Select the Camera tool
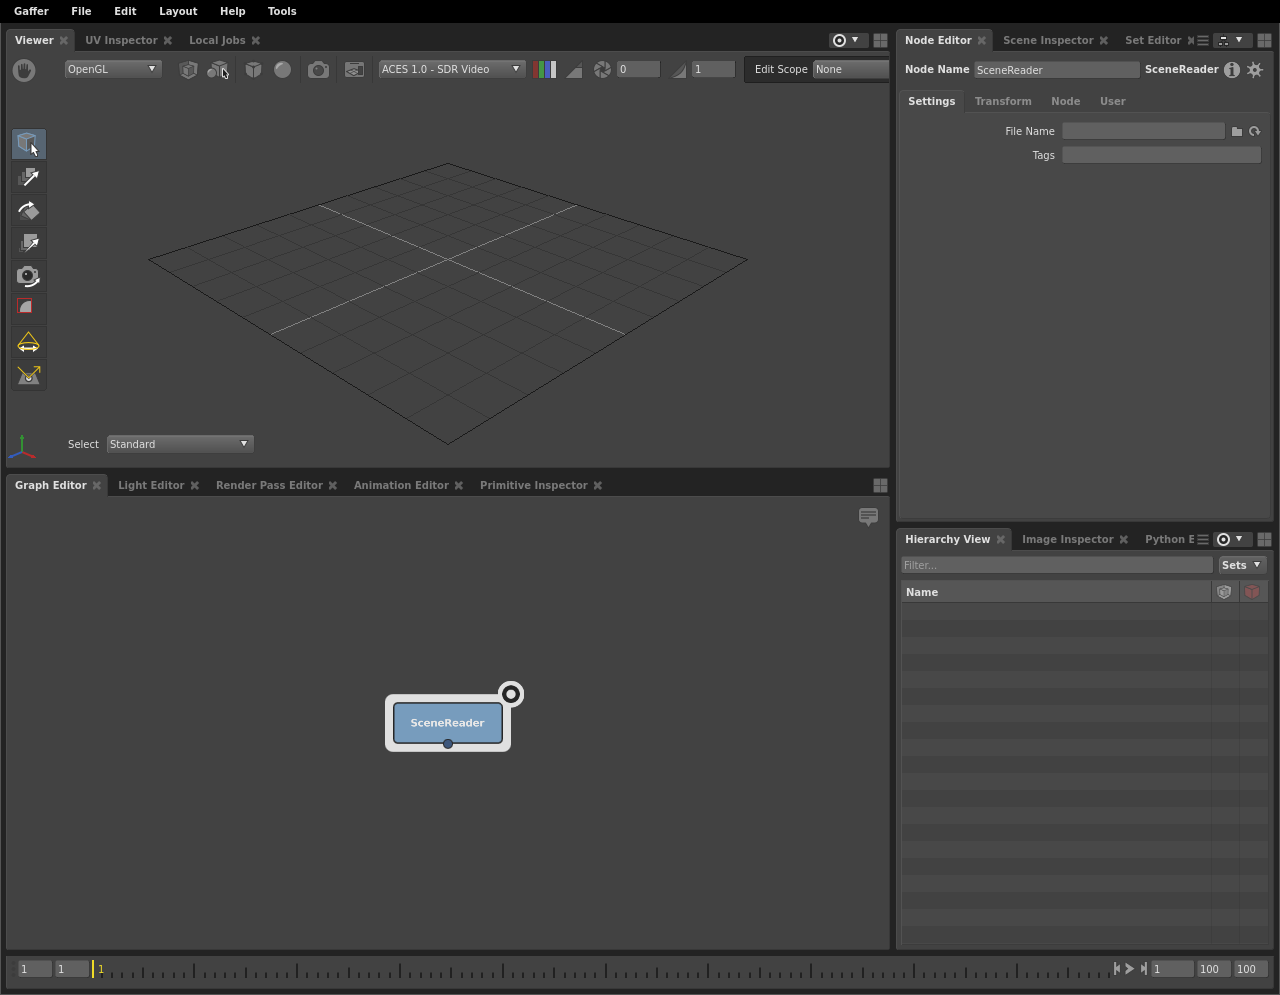This screenshot has height=995, width=1280. 29,277
